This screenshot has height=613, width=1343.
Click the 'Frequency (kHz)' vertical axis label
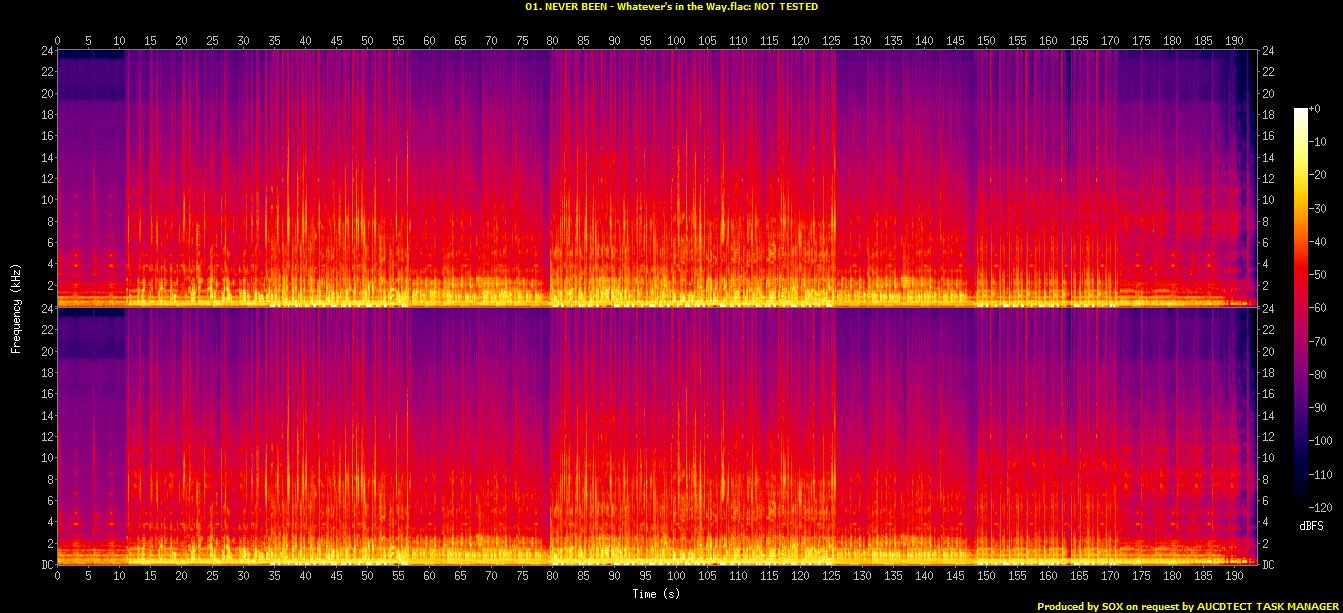coord(16,307)
